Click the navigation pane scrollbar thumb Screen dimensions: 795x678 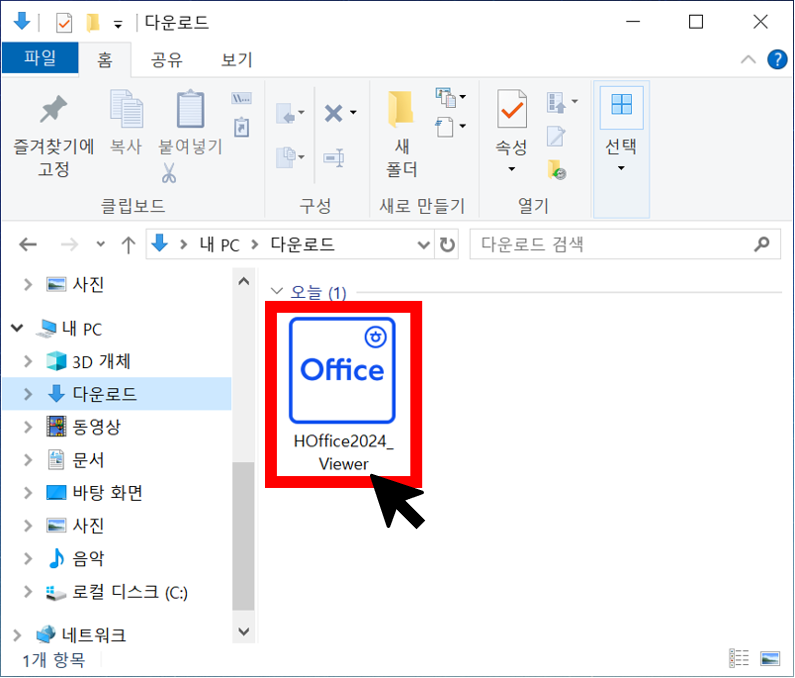click(x=244, y=537)
